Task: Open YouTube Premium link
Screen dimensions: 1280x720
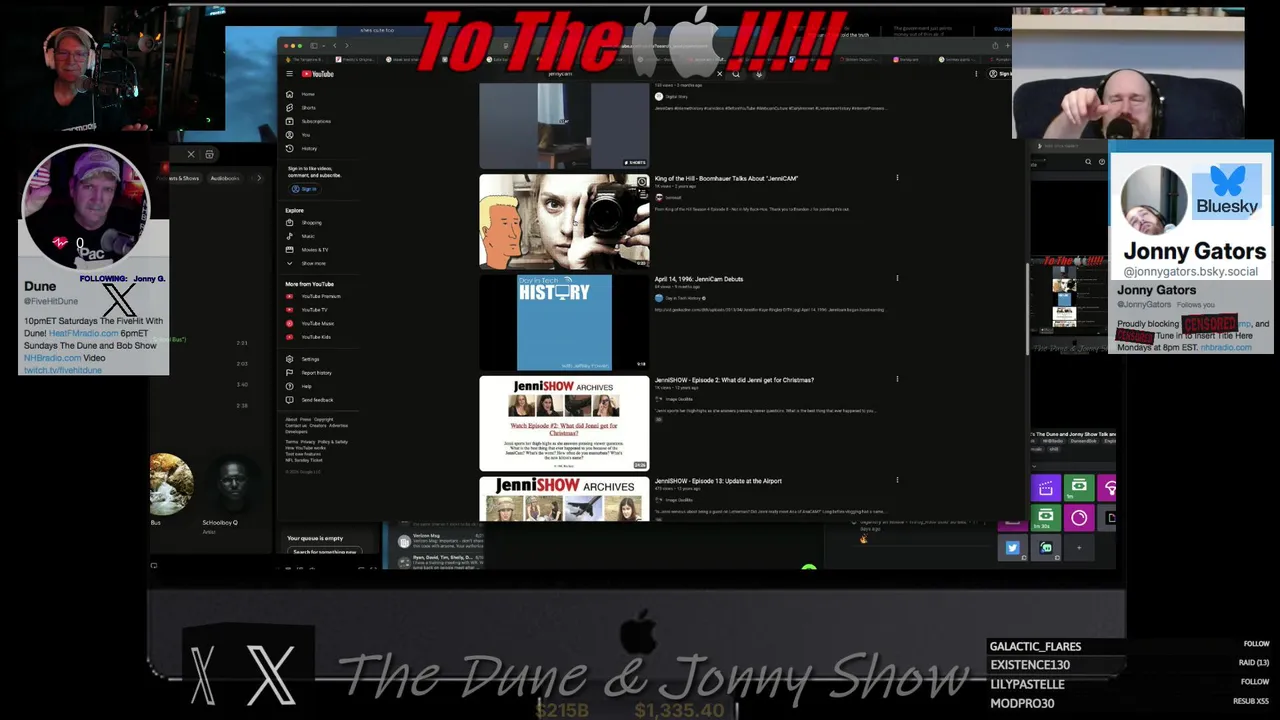Action: tap(314, 297)
